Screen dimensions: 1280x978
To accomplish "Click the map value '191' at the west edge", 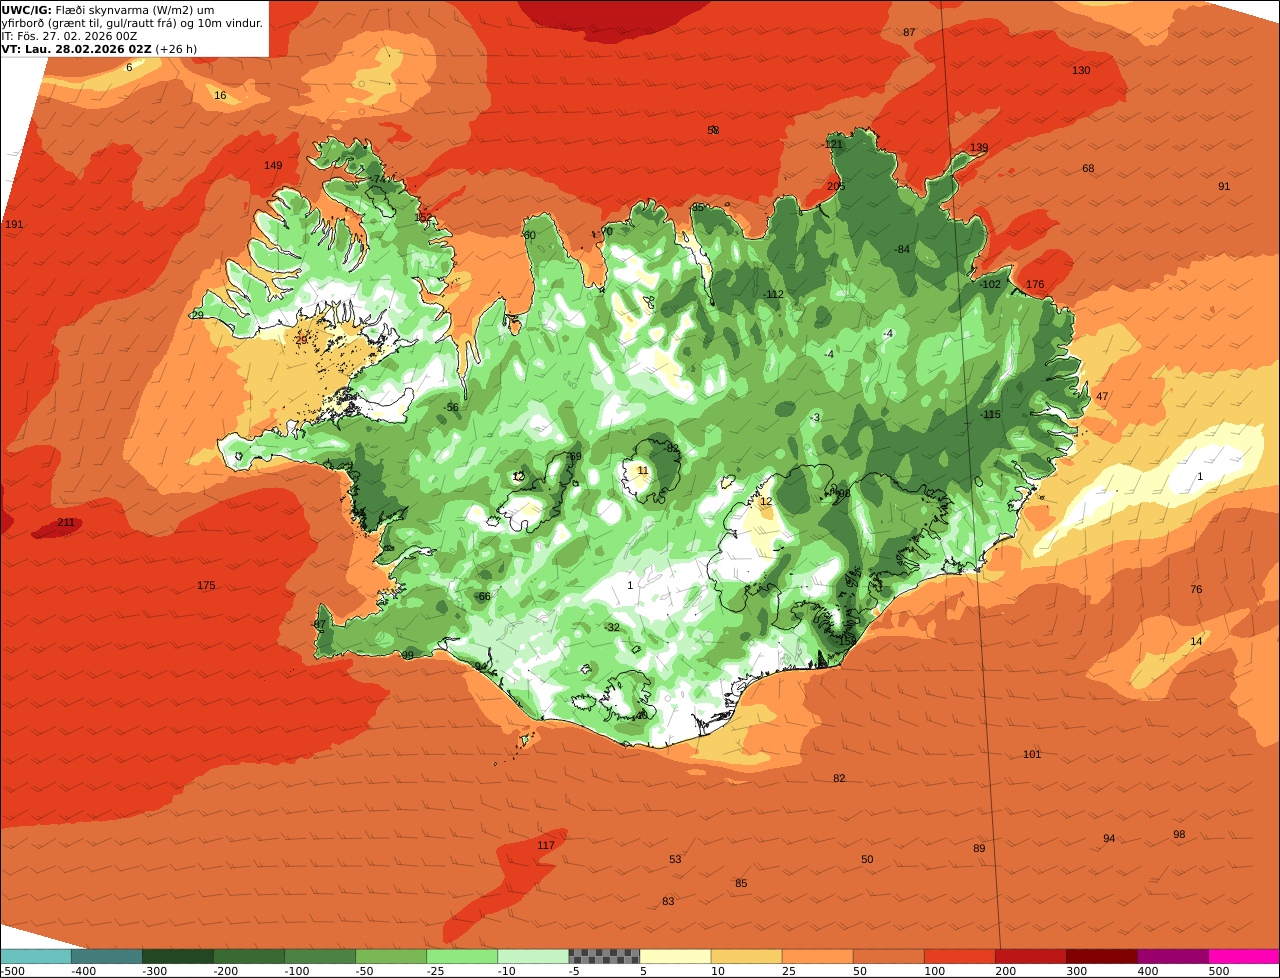I will 14,224.
